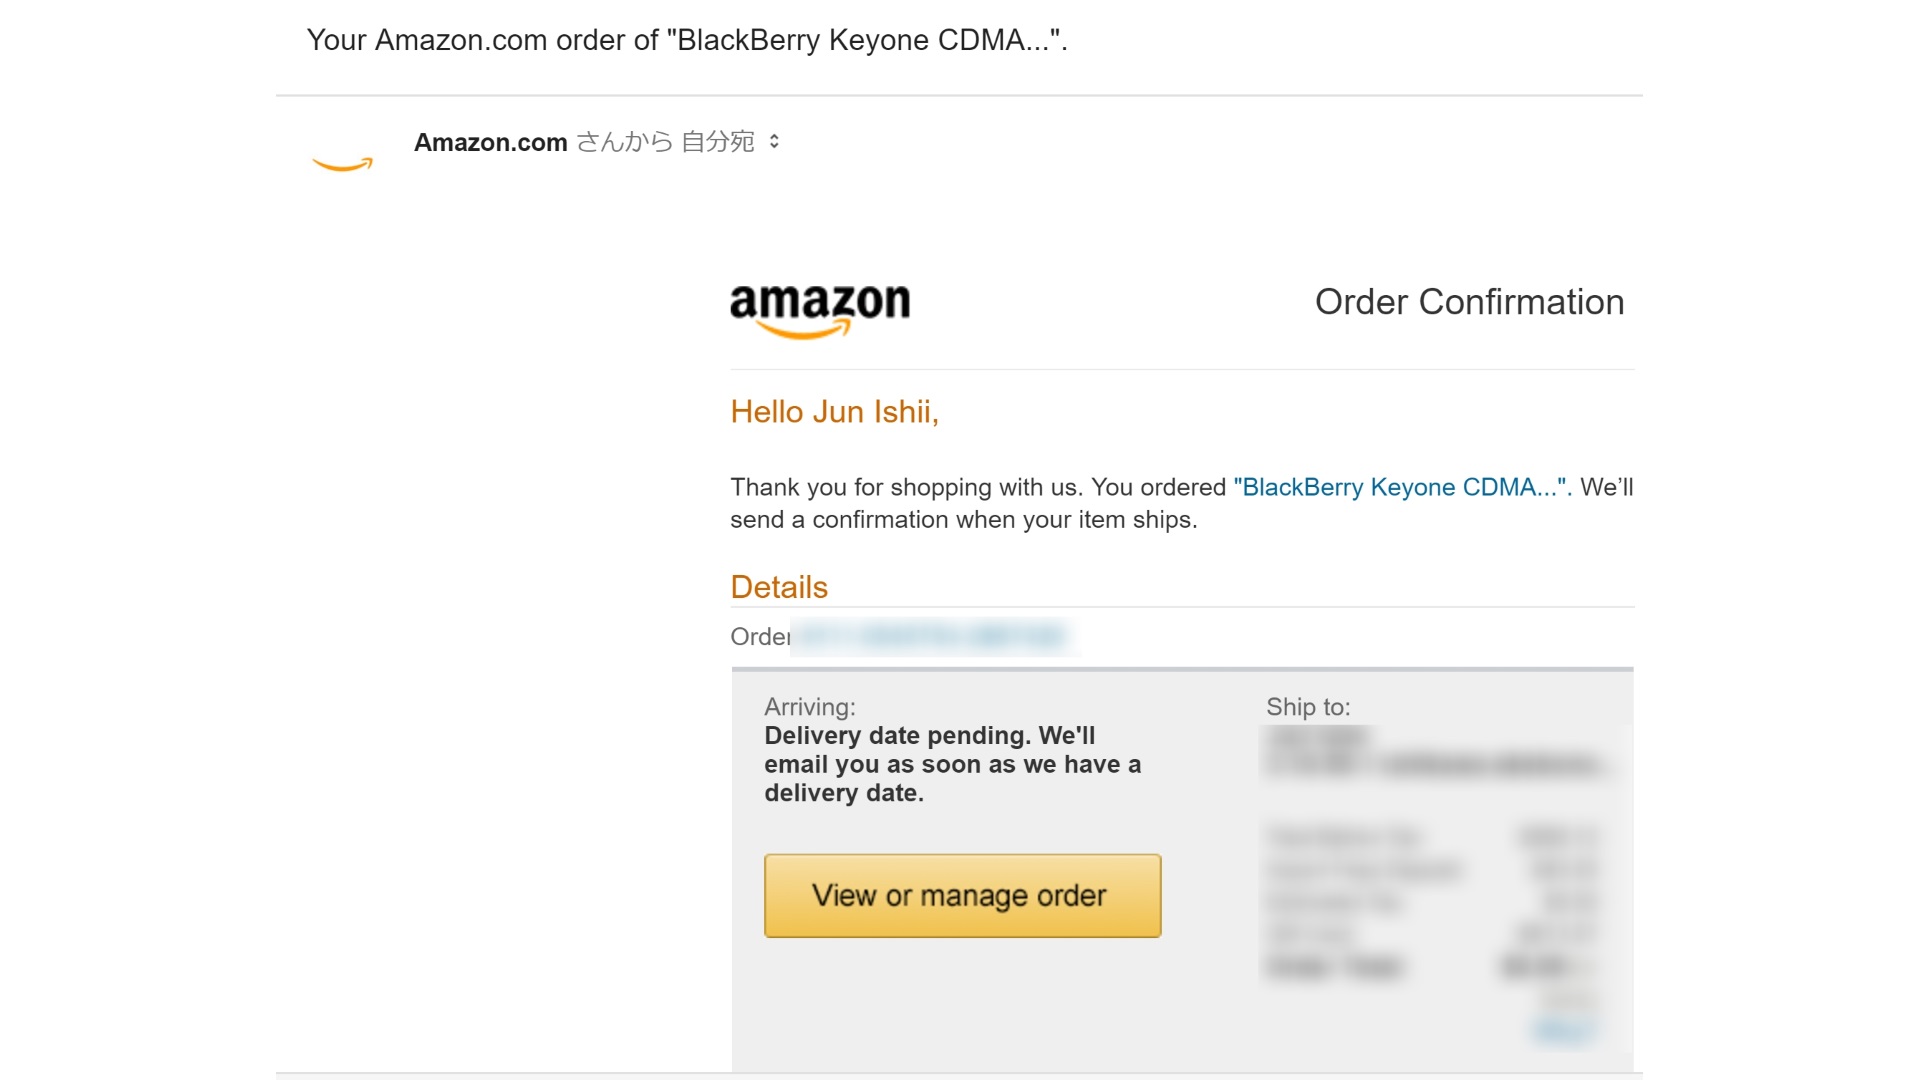Open the "BlackBerry Keyone CDMA..." product link
The image size is (1920, 1080).
pos(1402,487)
